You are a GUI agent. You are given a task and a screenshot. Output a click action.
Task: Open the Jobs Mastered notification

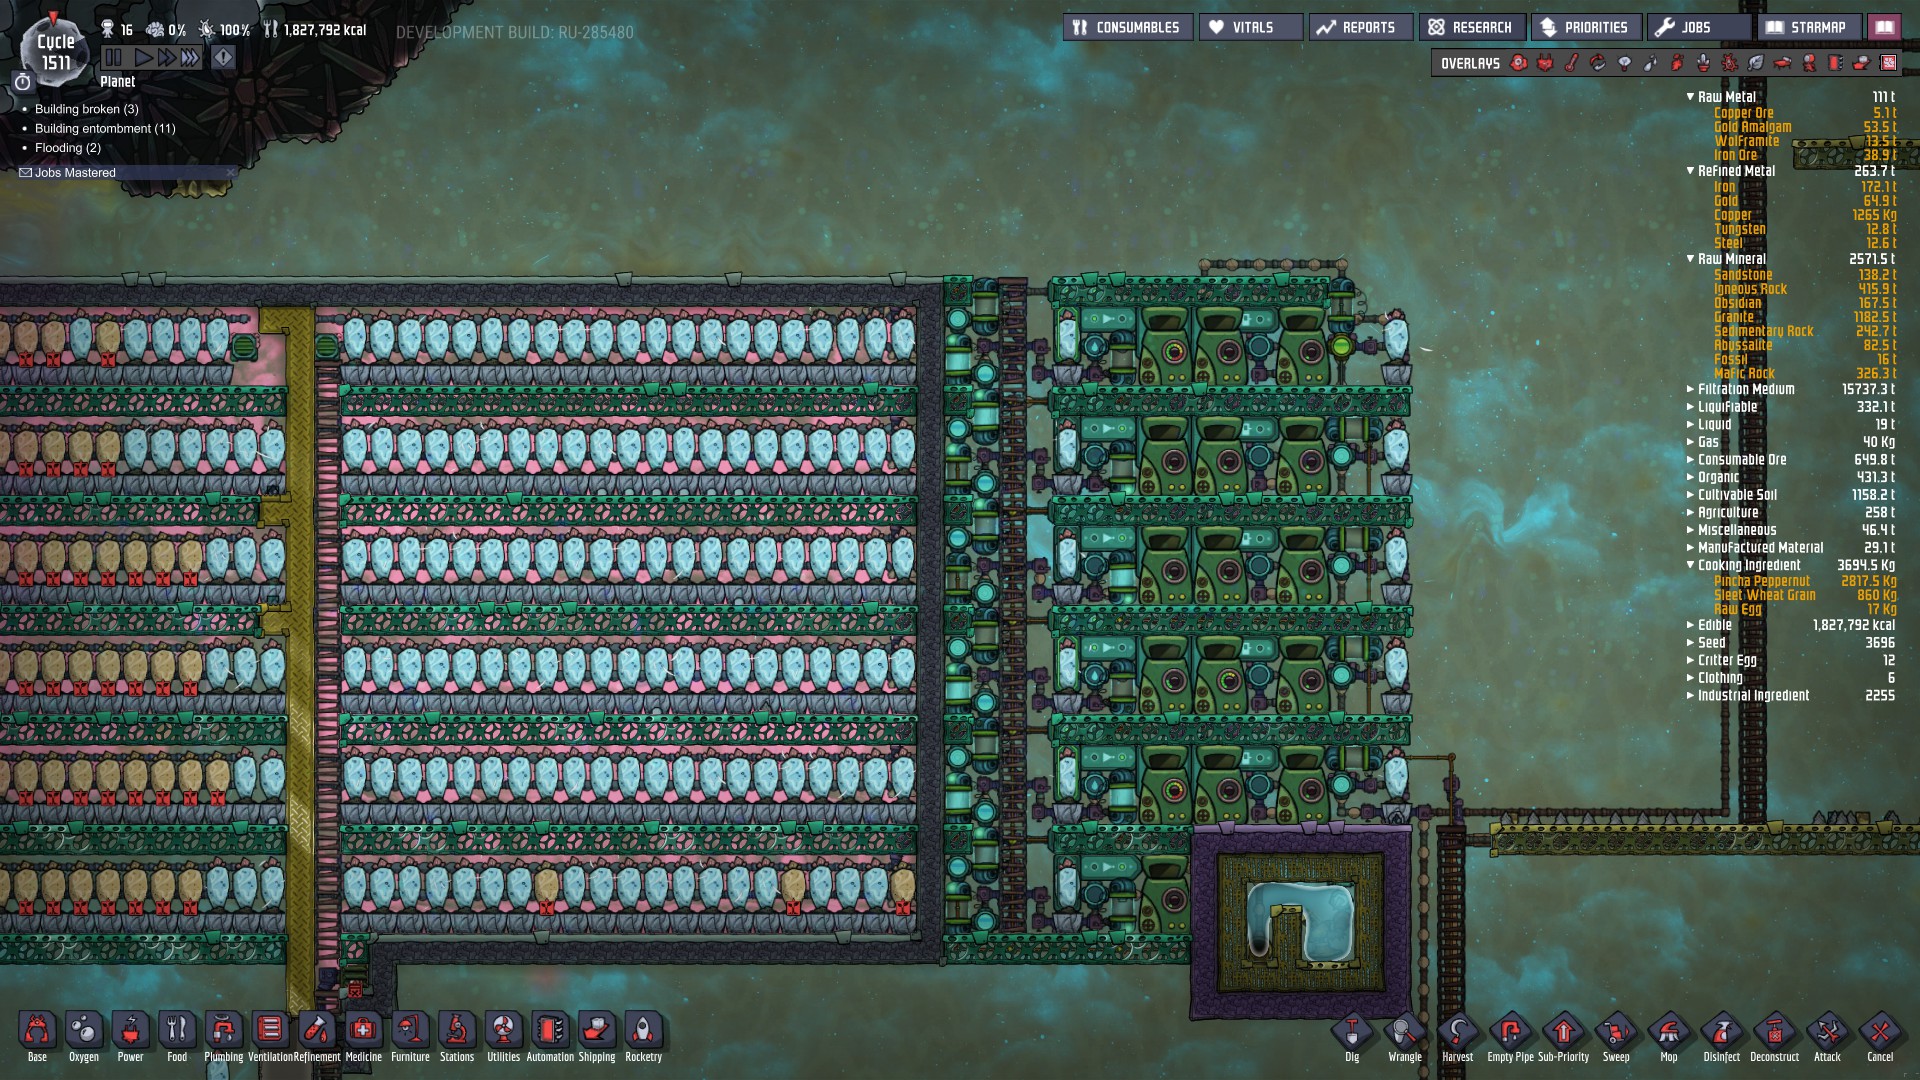point(75,173)
